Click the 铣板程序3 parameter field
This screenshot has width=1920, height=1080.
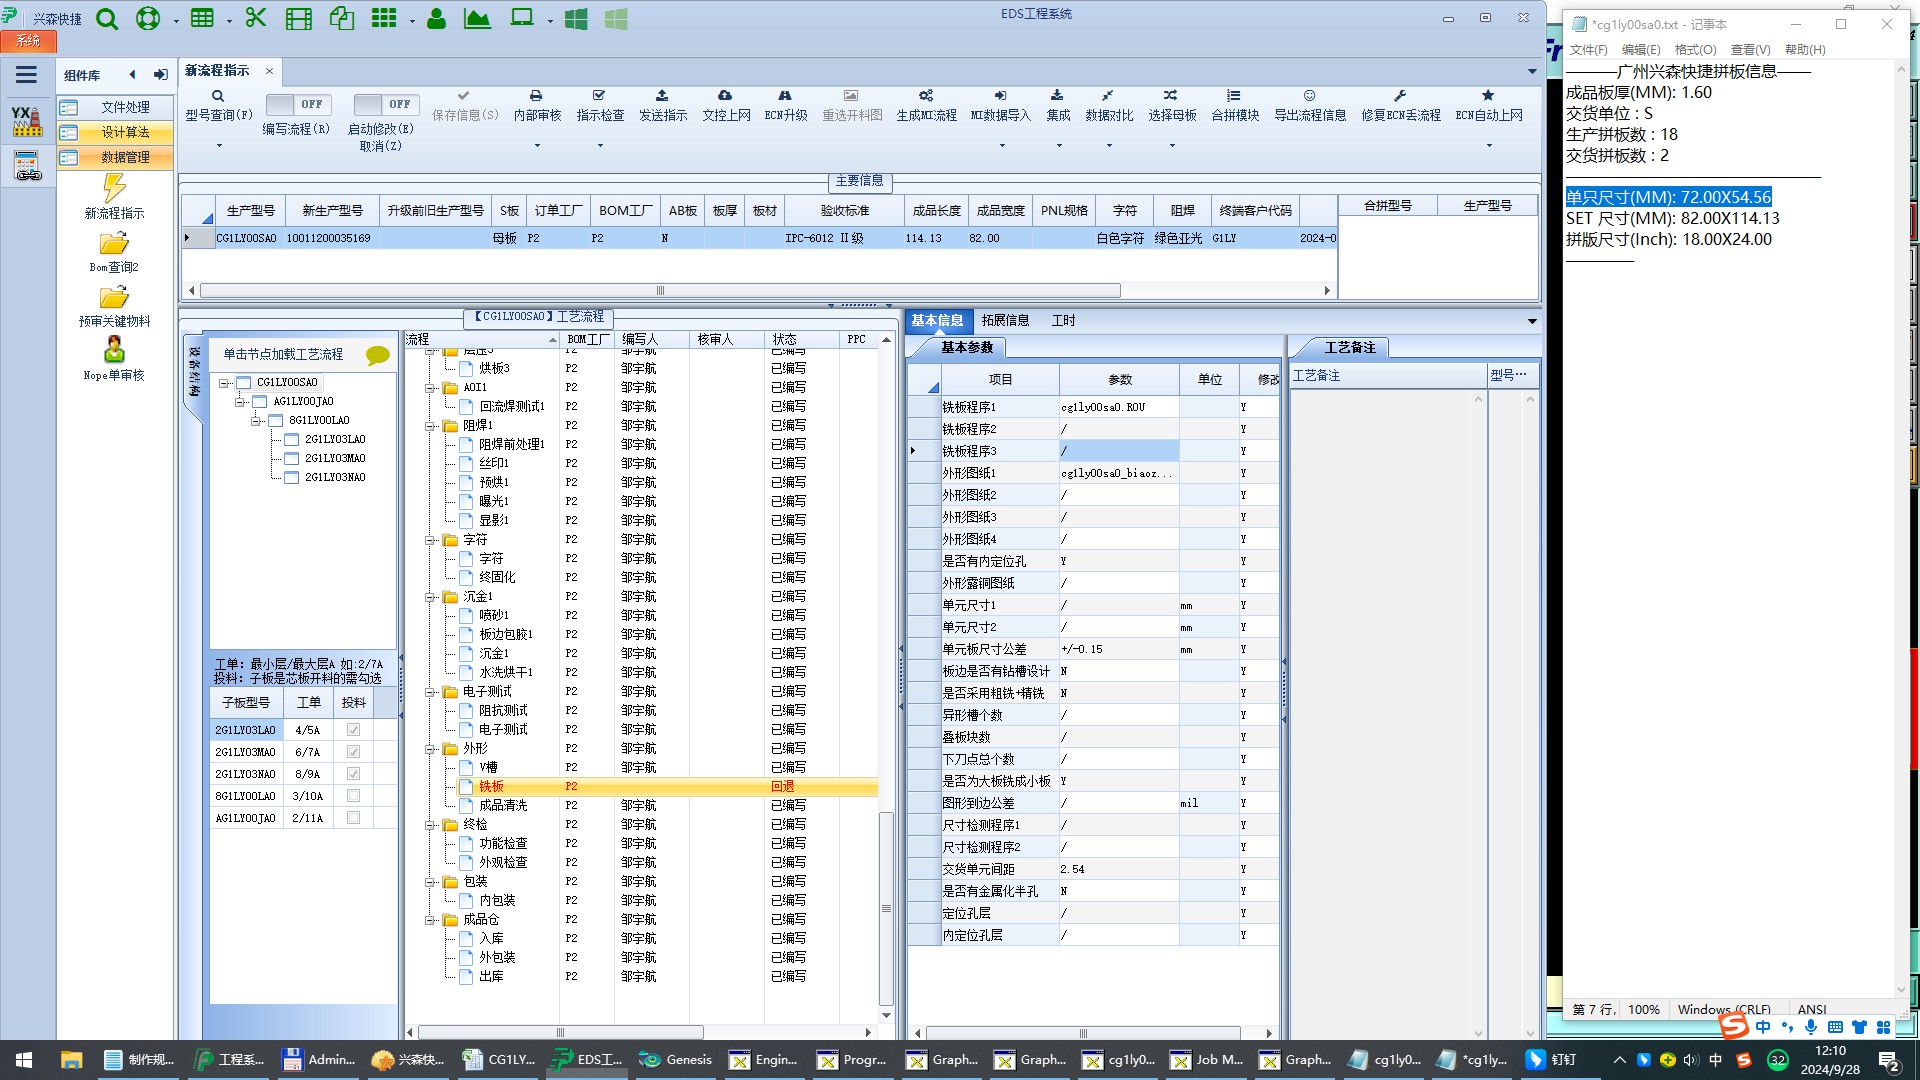1118,451
